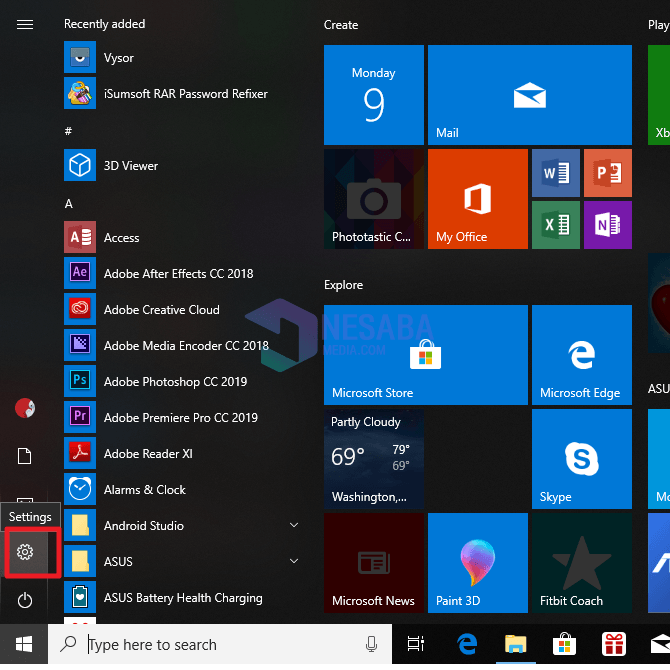This screenshot has width=670, height=670.
Task: Click the OneNote tile
Action: pyautogui.click(x=608, y=225)
